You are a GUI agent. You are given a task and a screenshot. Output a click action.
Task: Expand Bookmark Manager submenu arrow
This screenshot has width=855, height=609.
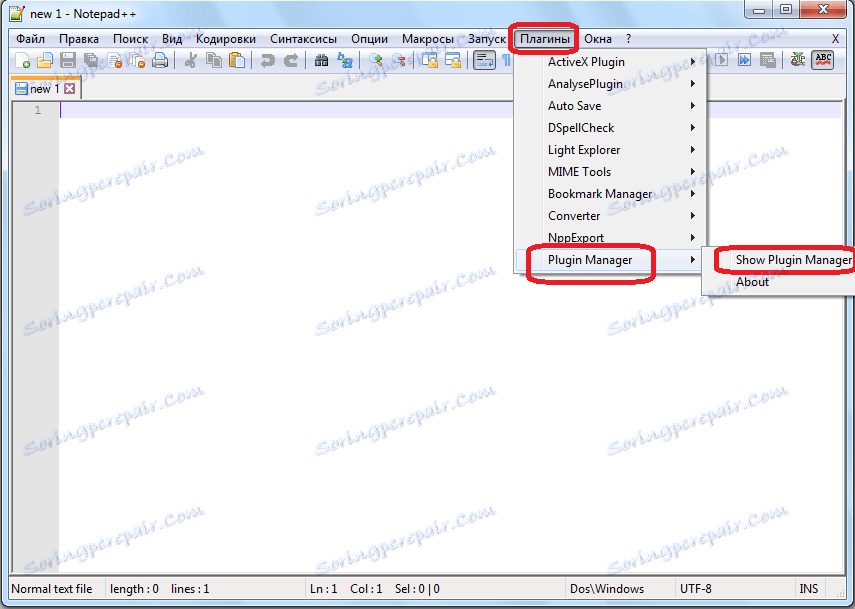[693, 194]
